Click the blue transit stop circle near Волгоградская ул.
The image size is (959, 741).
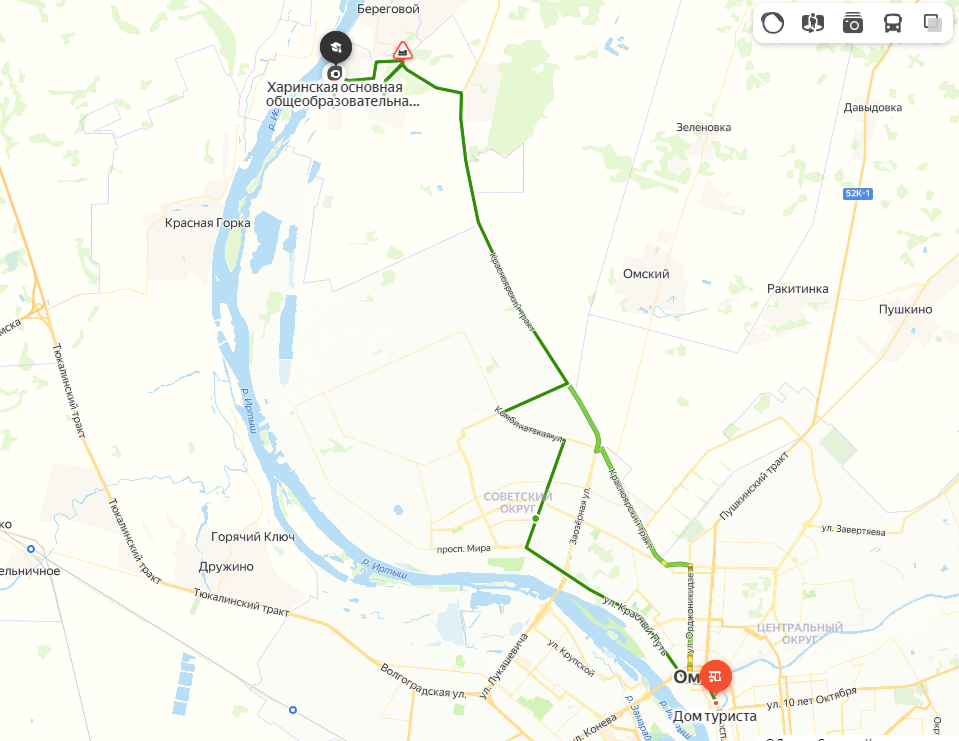[x=293, y=710]
